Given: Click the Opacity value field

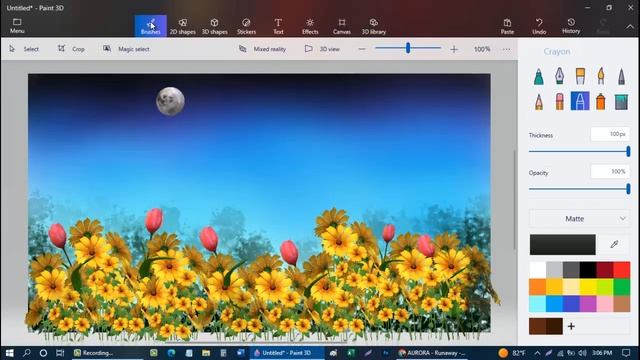Looking at the screenshot, I should (x=610, y=171).
